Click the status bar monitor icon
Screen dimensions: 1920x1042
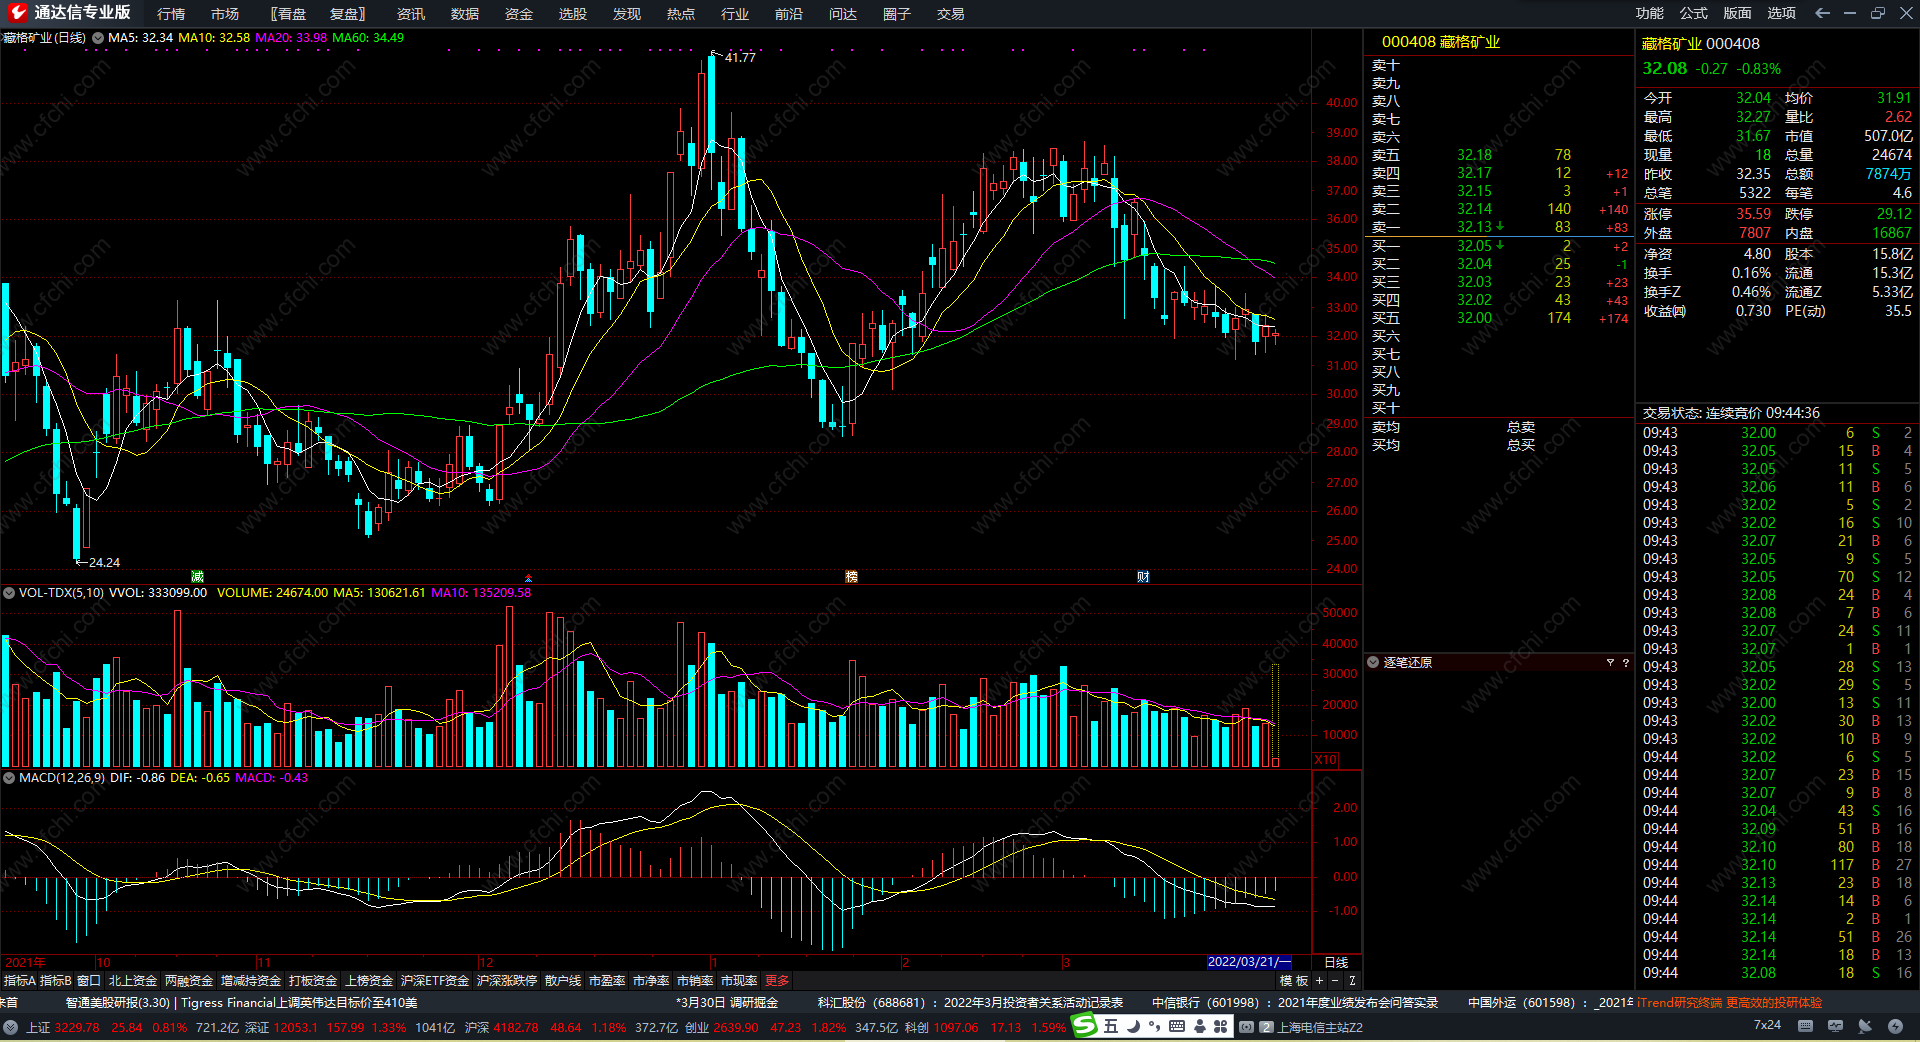pyautogui.click(x=1835, y=1026)
